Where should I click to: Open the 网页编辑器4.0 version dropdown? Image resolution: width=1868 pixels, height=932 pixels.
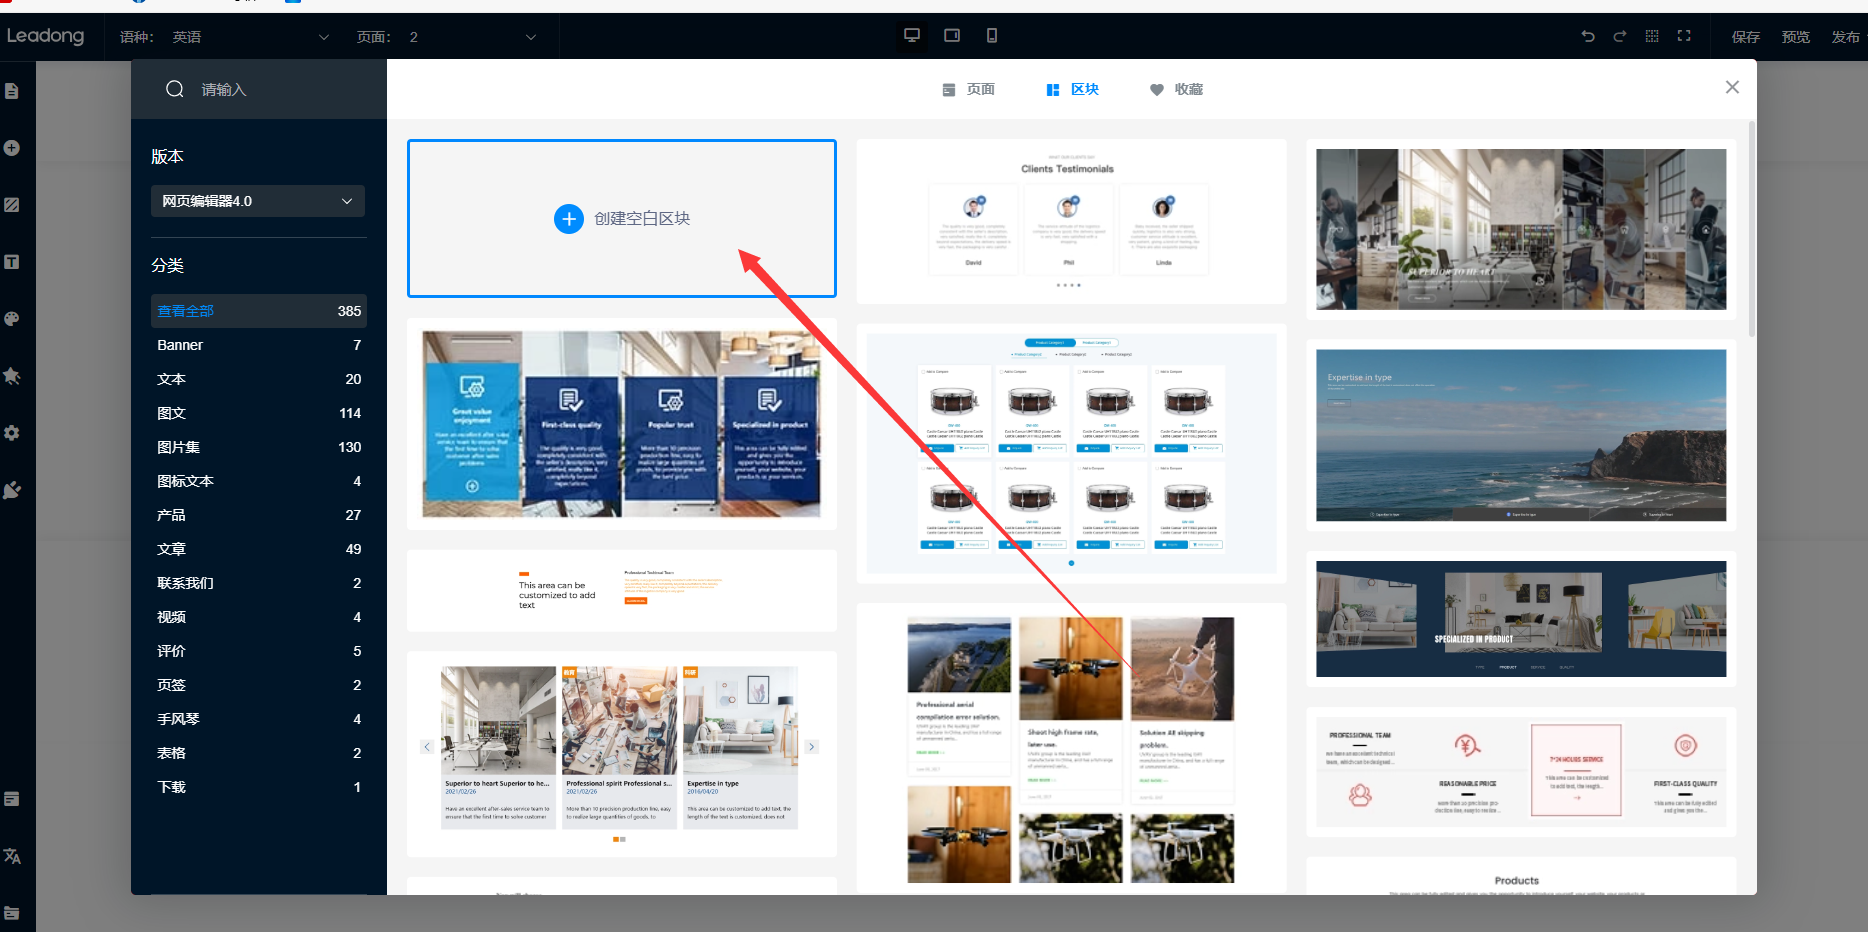point(258,201)
